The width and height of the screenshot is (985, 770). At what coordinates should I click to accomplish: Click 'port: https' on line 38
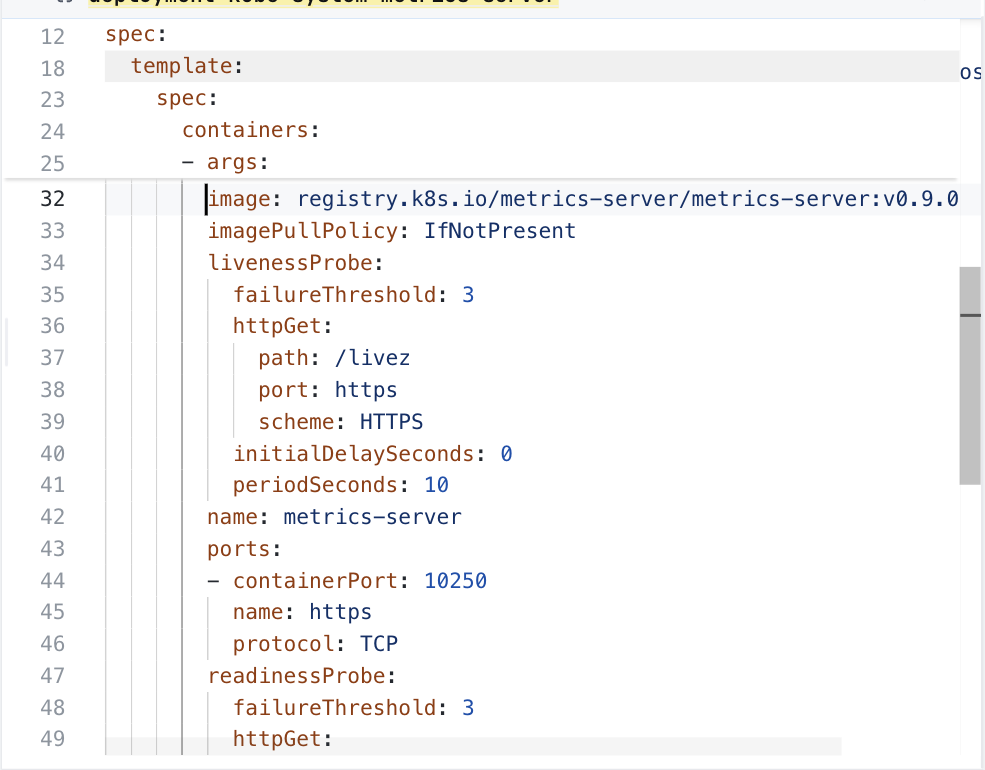327,390
